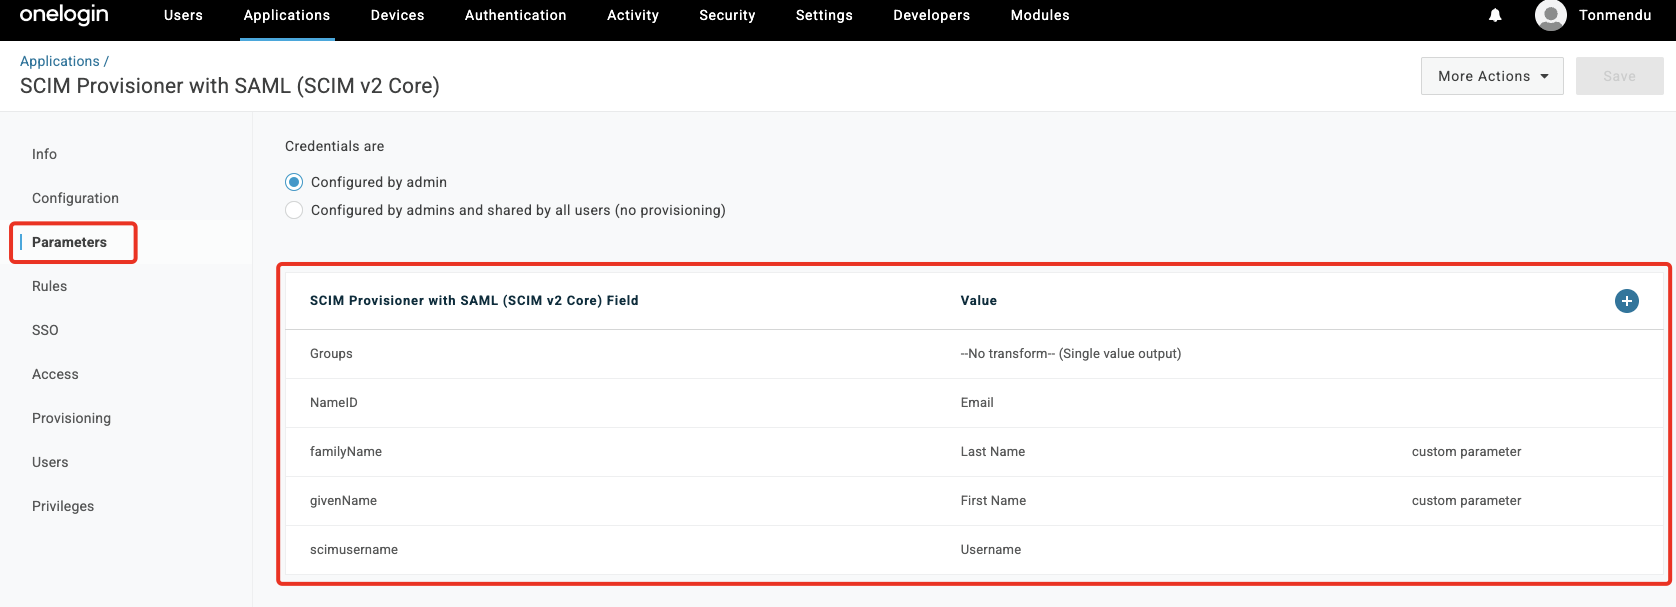This screenshot has width=1676, height=607.
Task: Click the blue plus add parameter icon
Action: pyautogui.click(x=1626, y=301)
